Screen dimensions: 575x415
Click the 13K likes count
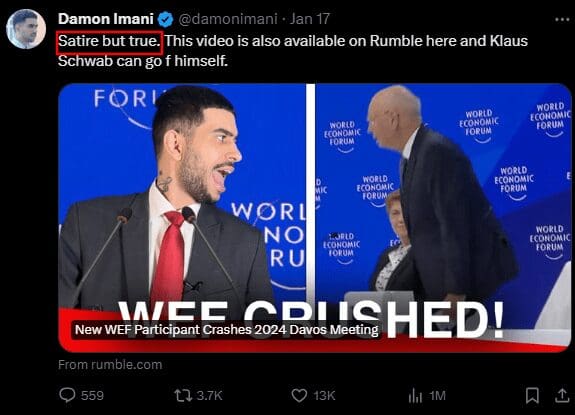pos(324,396)
